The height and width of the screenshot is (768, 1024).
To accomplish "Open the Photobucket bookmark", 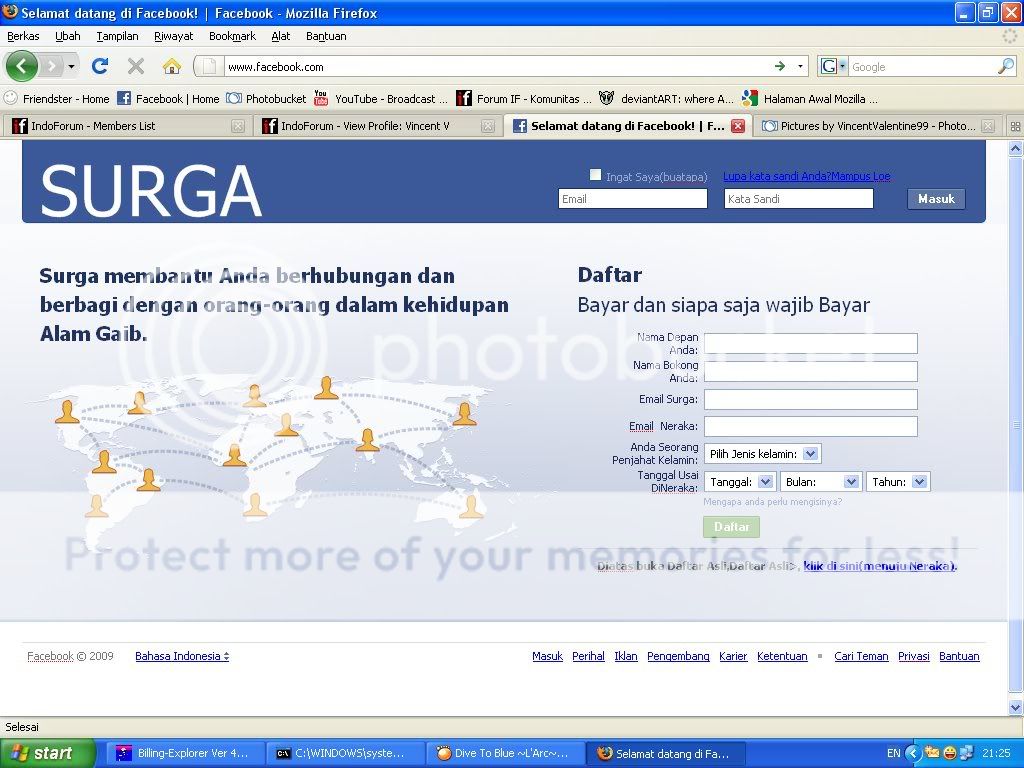I will (266, 99).
